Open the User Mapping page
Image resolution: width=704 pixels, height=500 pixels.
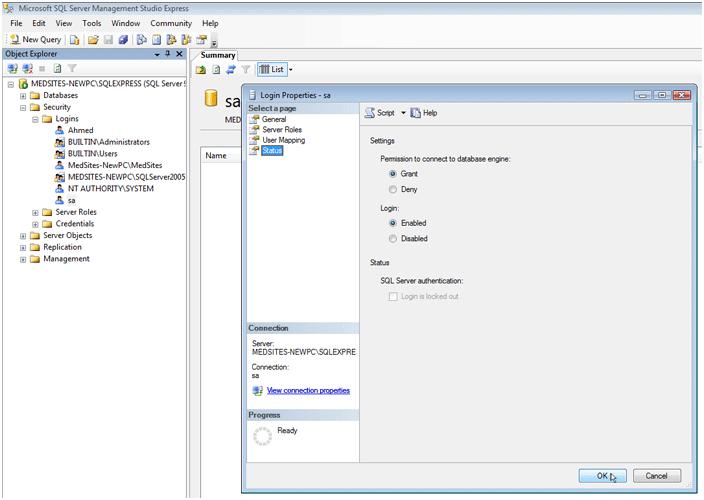pyautogui.click(x=283, y=140)
